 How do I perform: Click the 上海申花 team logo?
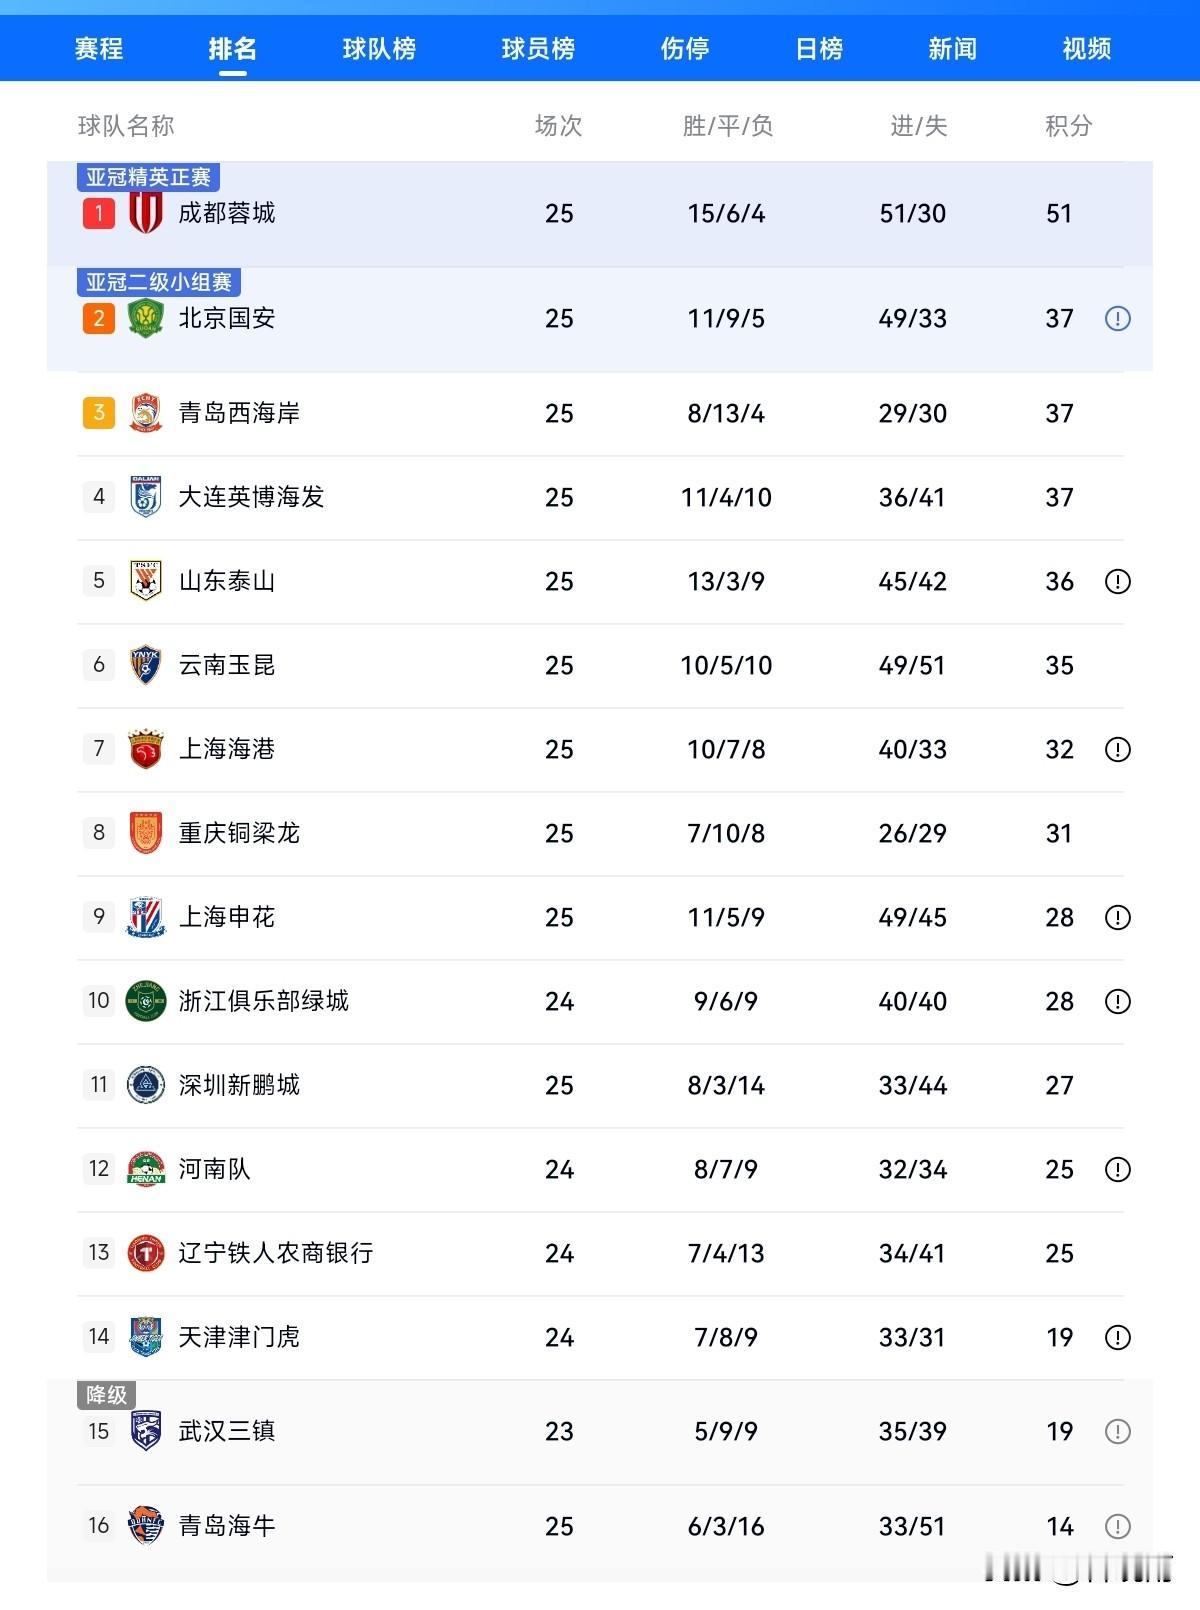146,917
